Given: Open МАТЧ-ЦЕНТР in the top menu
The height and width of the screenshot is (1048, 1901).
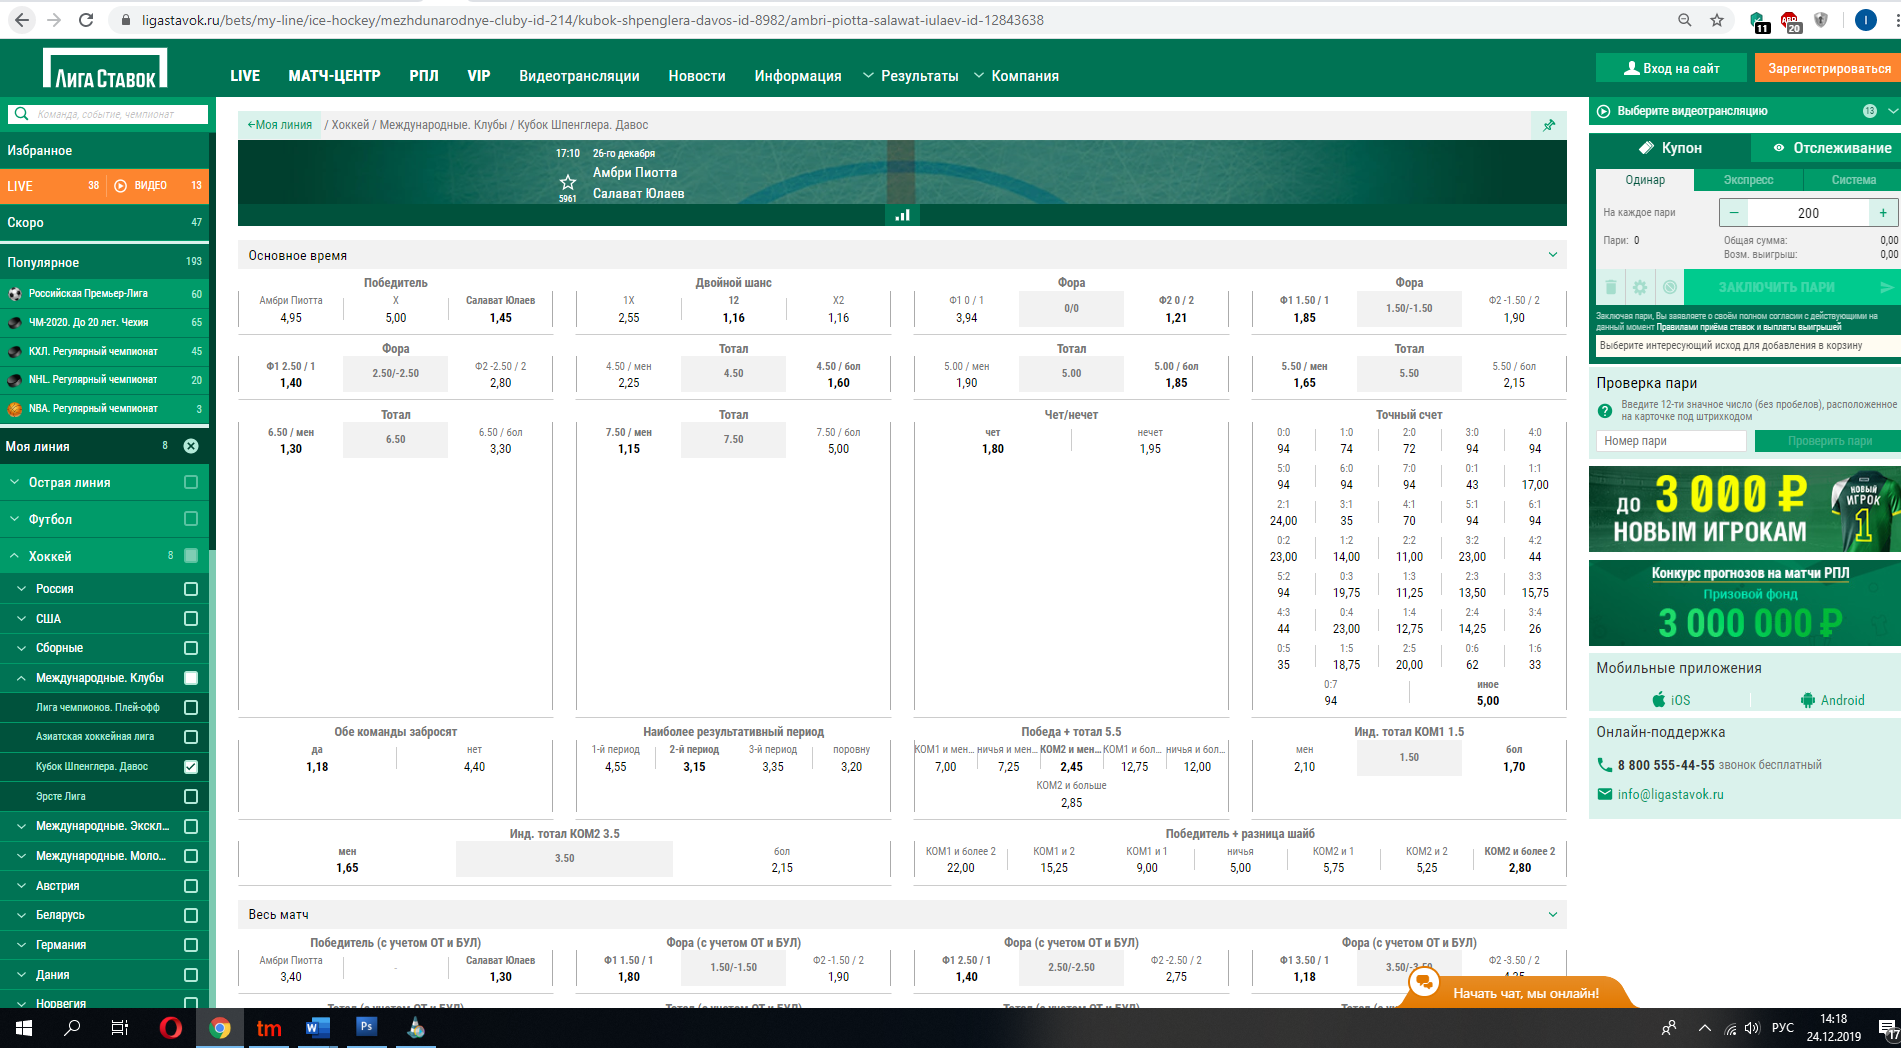Looking at the screenshot, I should click(x=334, y=76).
